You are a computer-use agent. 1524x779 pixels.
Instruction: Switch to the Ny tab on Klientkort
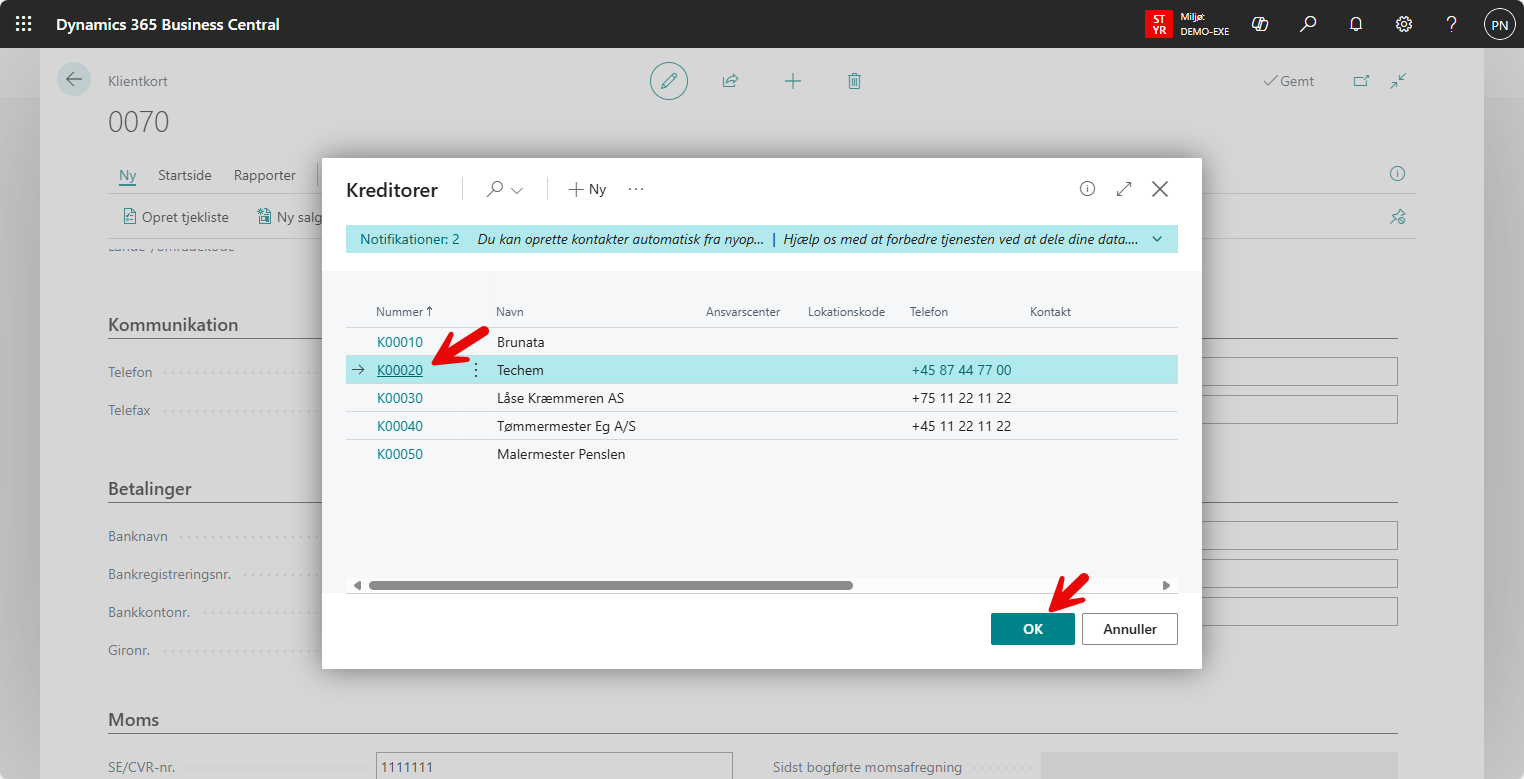click(128, 175)
